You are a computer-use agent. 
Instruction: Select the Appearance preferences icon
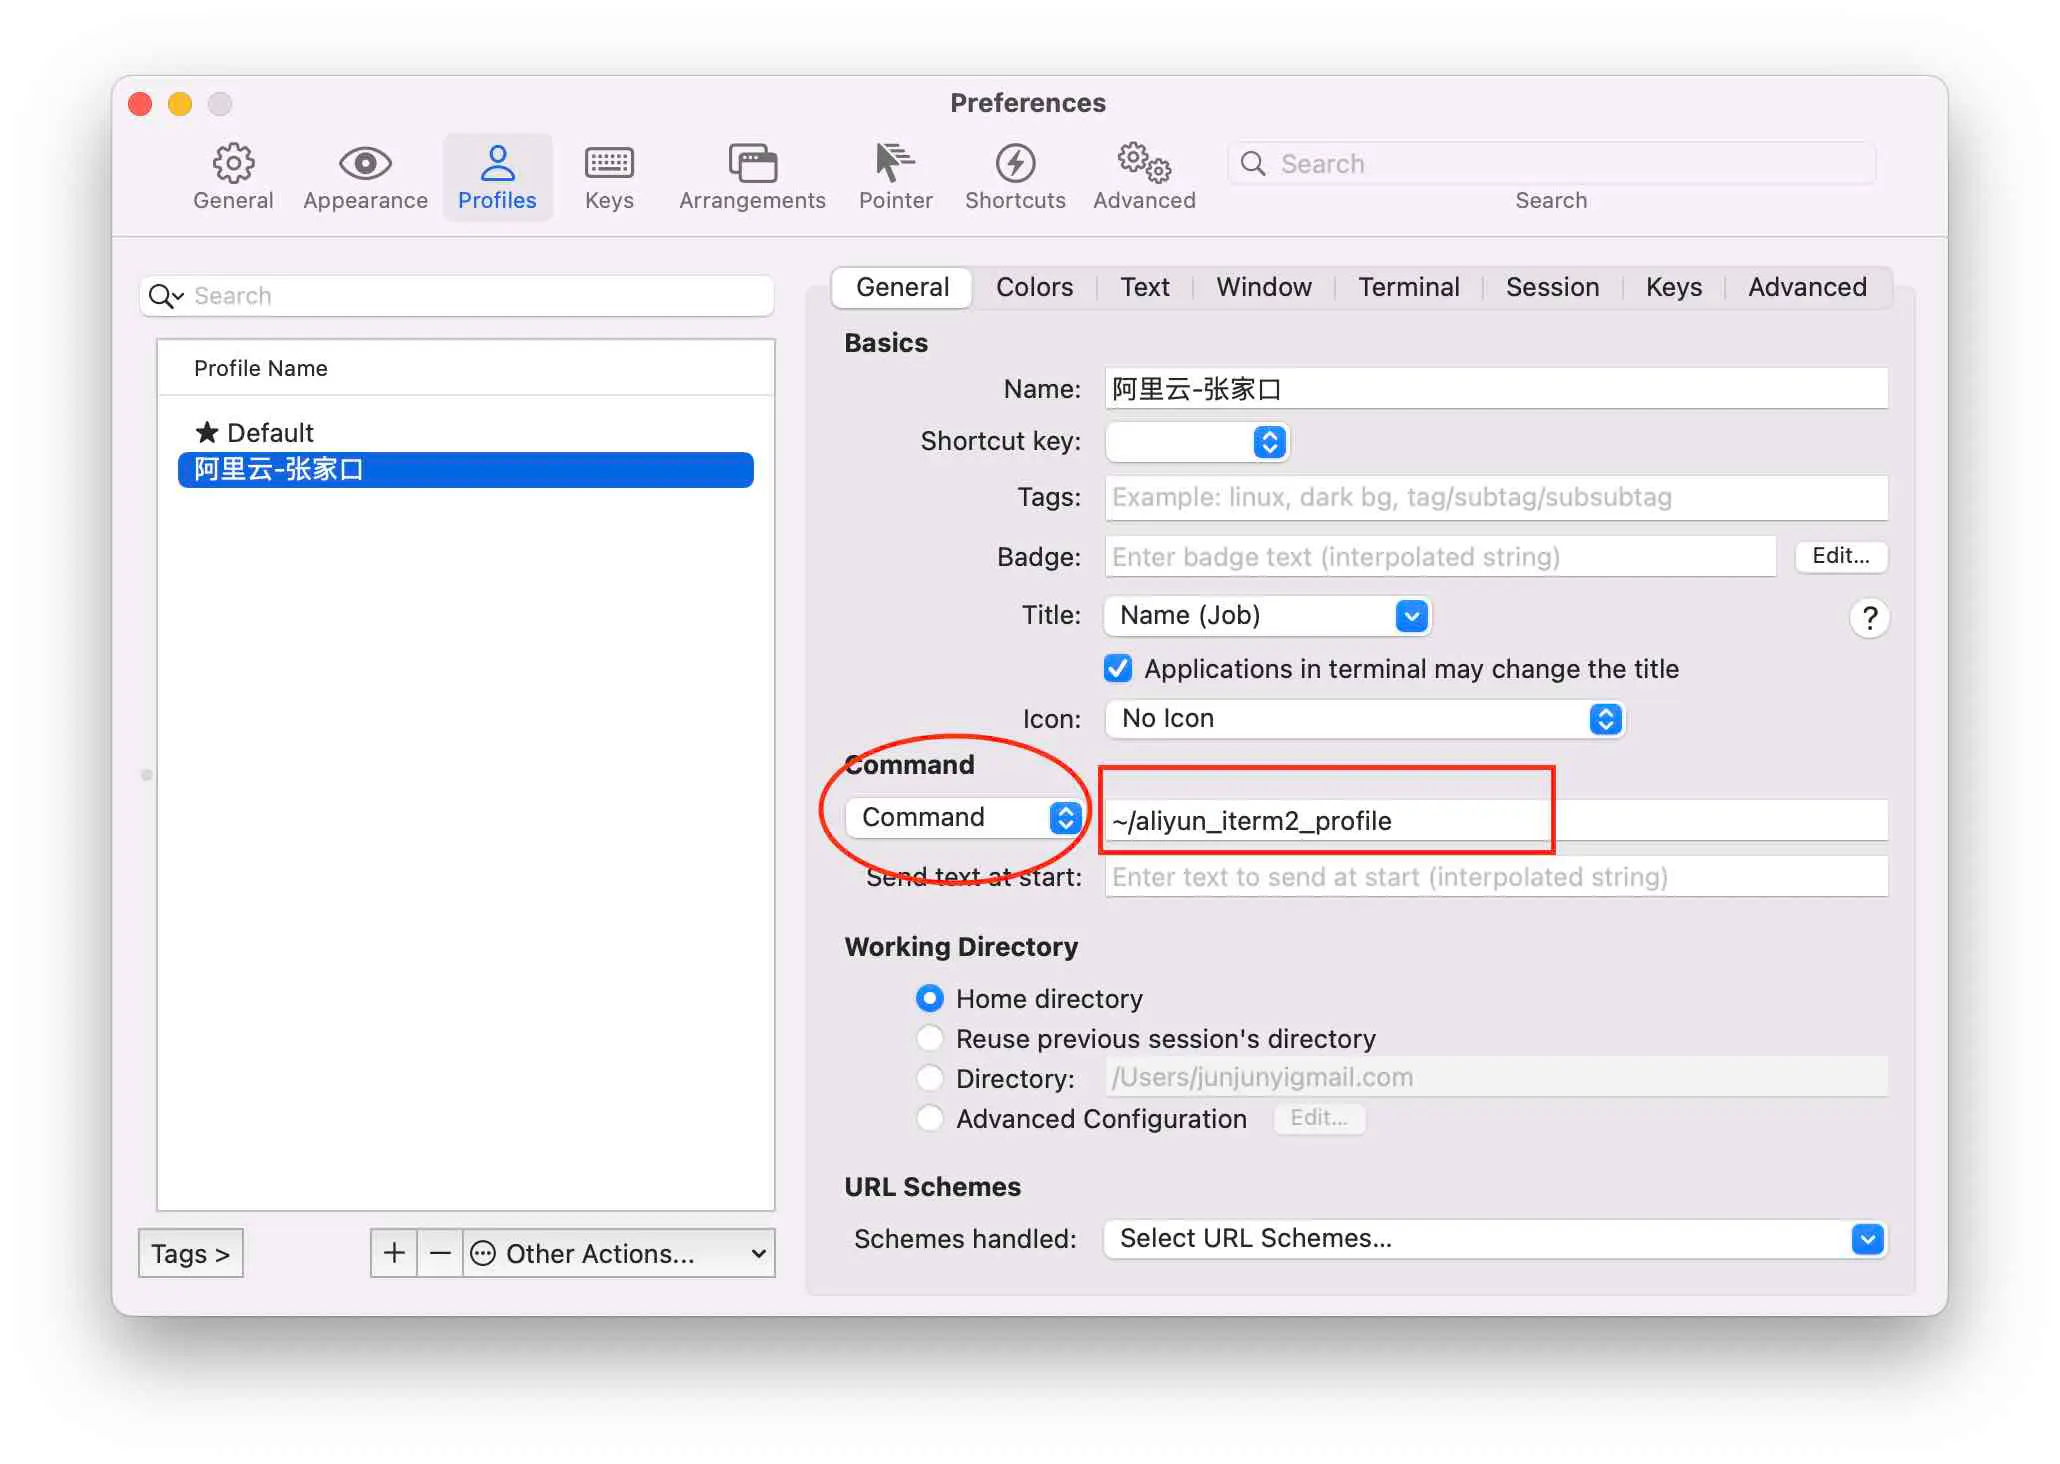tap(365, 176)
